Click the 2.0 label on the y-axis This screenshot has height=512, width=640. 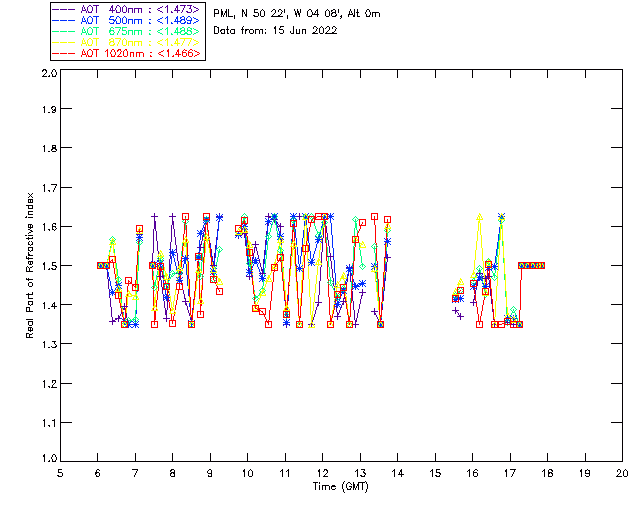[48, 74]
